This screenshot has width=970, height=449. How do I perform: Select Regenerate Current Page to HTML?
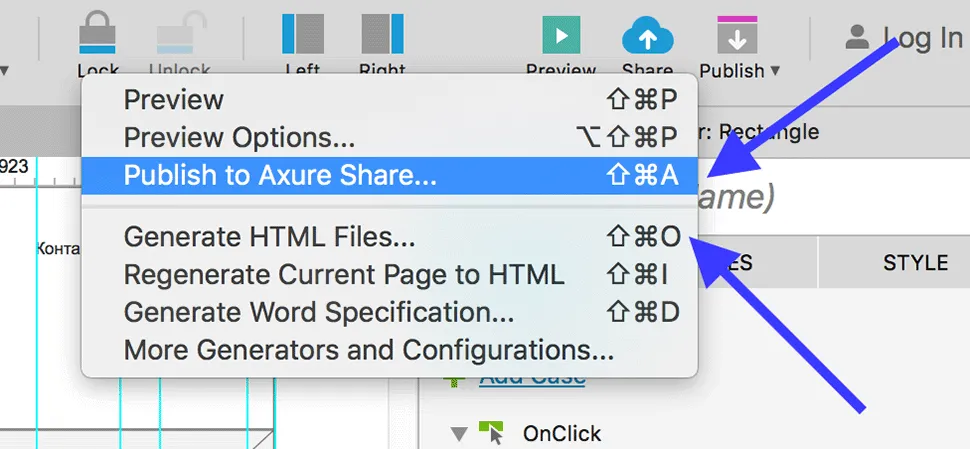344,274
